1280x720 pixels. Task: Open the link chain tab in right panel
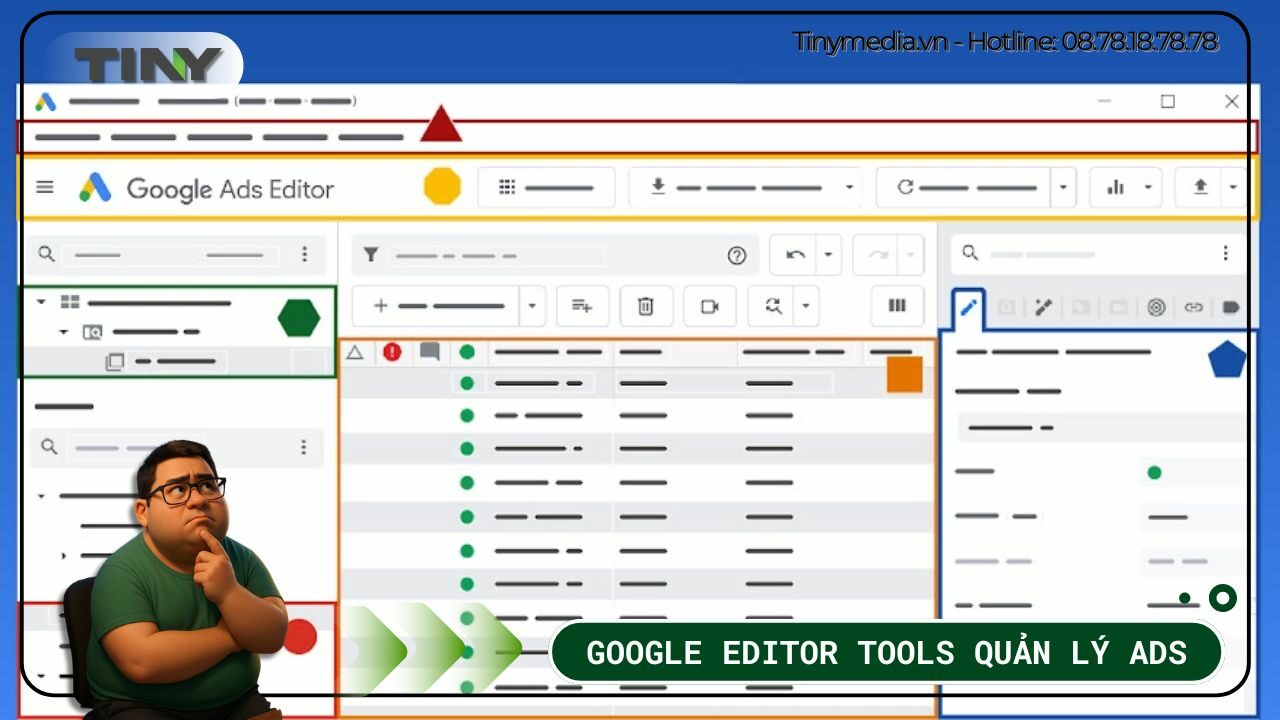click(1193, 308)
